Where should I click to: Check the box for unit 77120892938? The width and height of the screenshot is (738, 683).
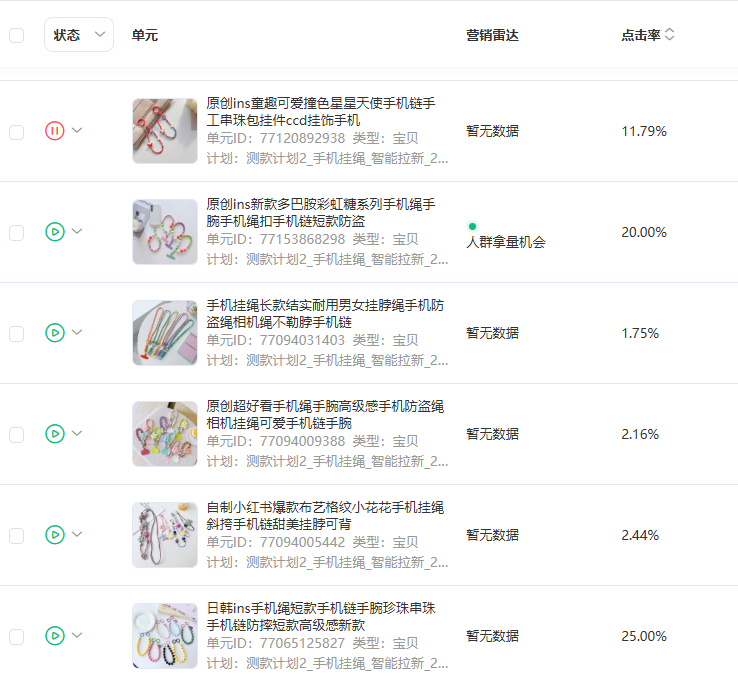tap(16, 132)
